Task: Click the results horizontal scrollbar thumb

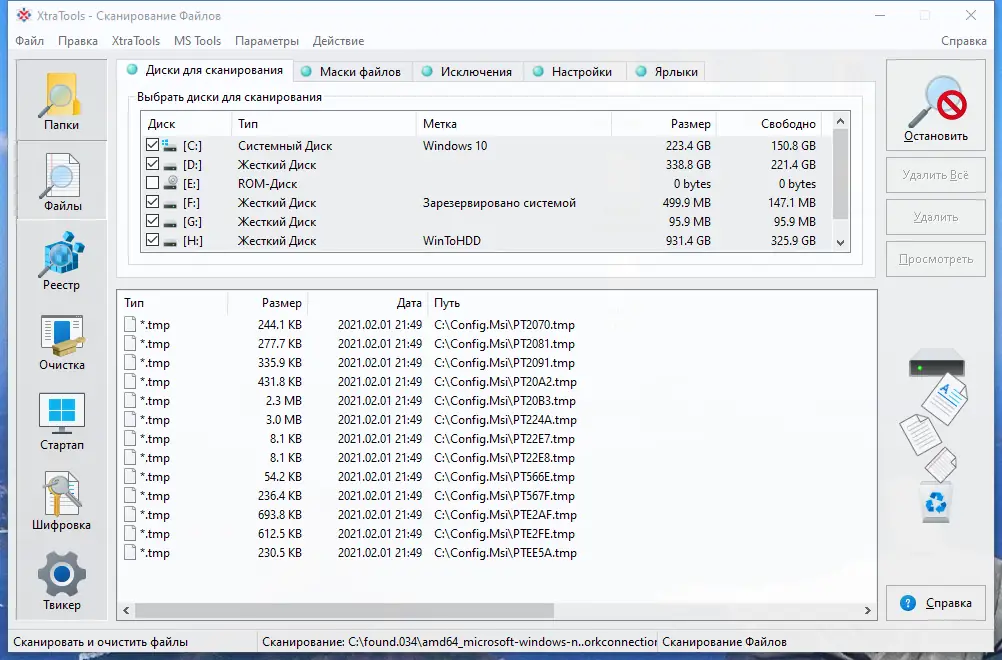Action: 344,610
